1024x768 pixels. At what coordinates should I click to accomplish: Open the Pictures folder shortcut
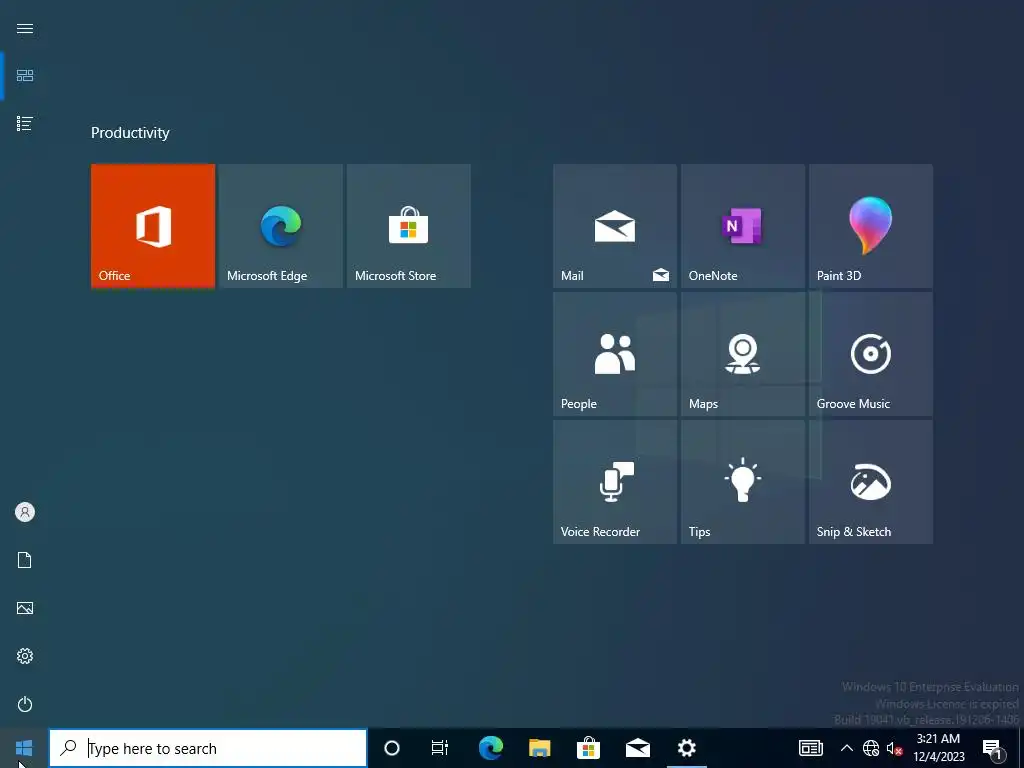pos(25,608)
